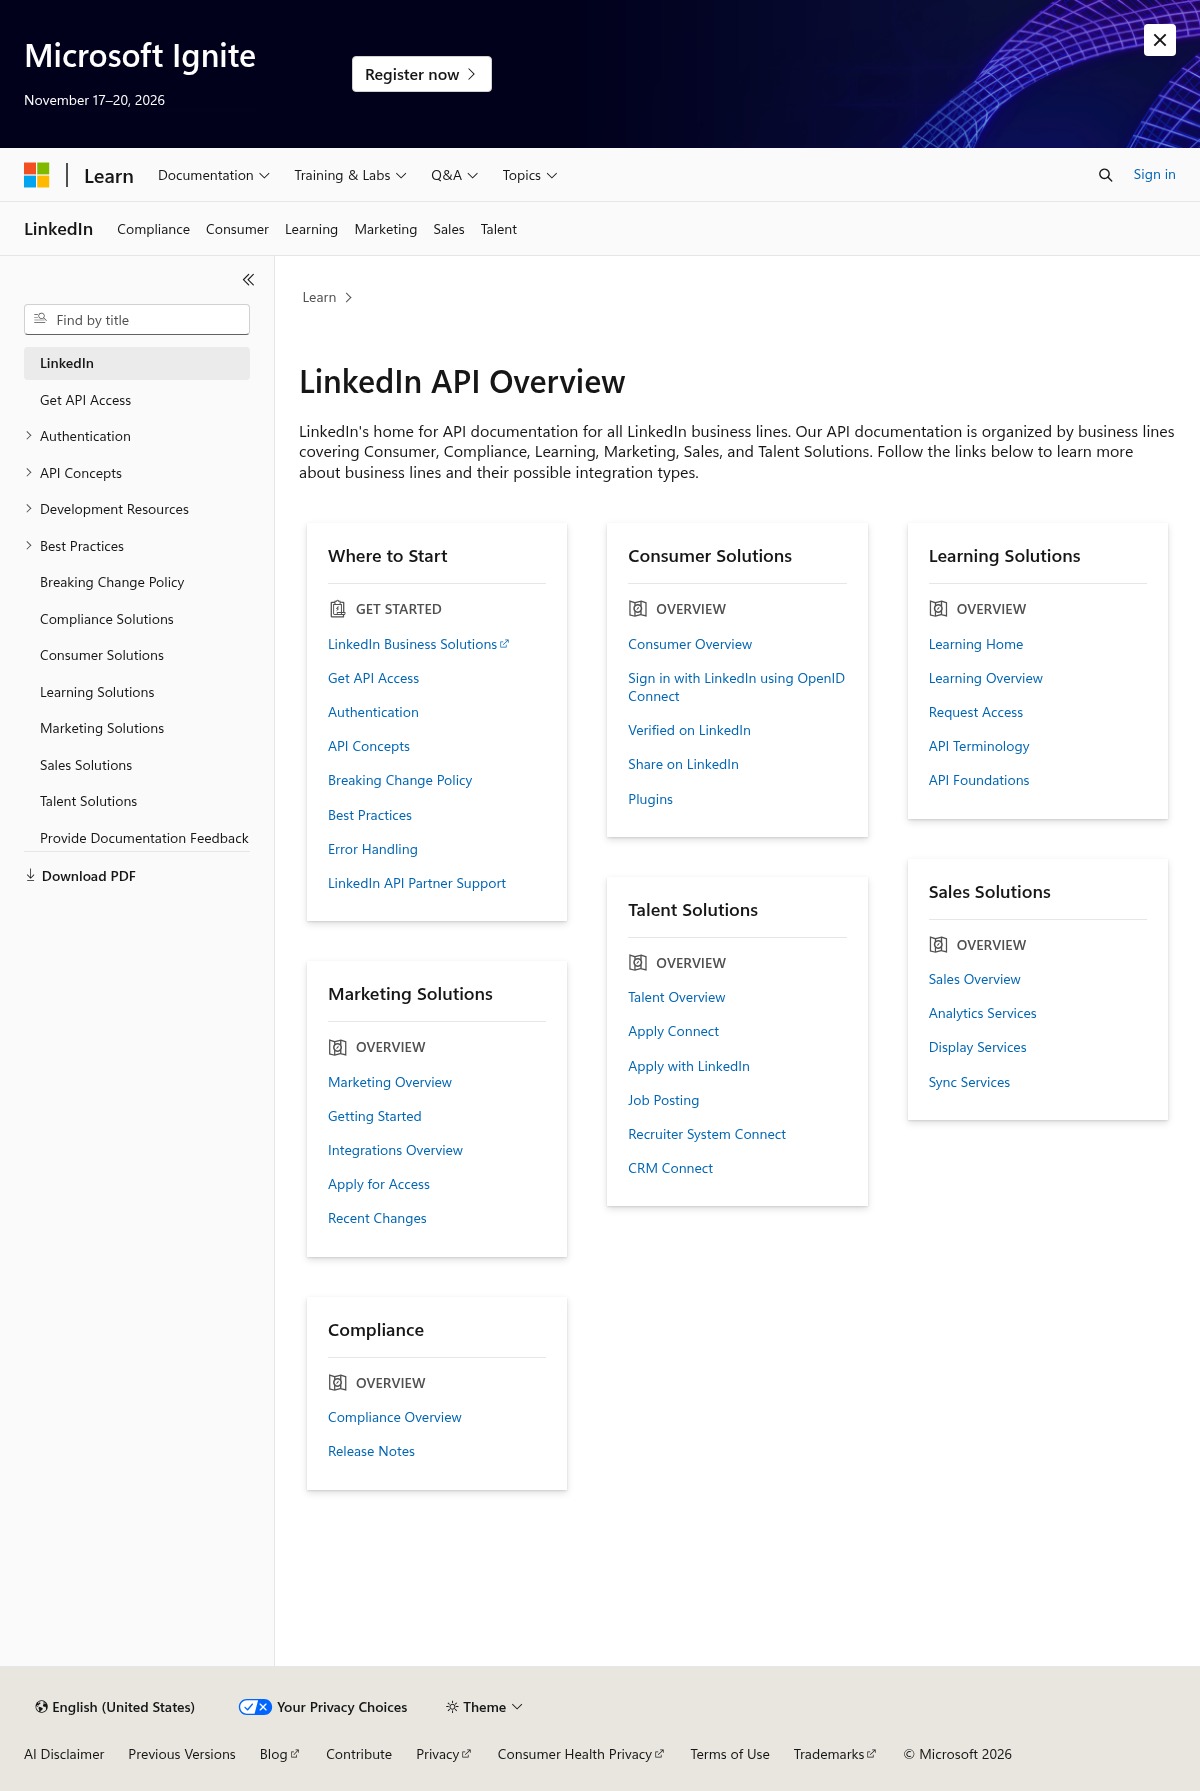Open the Training & Labs dropdown
The image size is (1200, 1791).
350,175
